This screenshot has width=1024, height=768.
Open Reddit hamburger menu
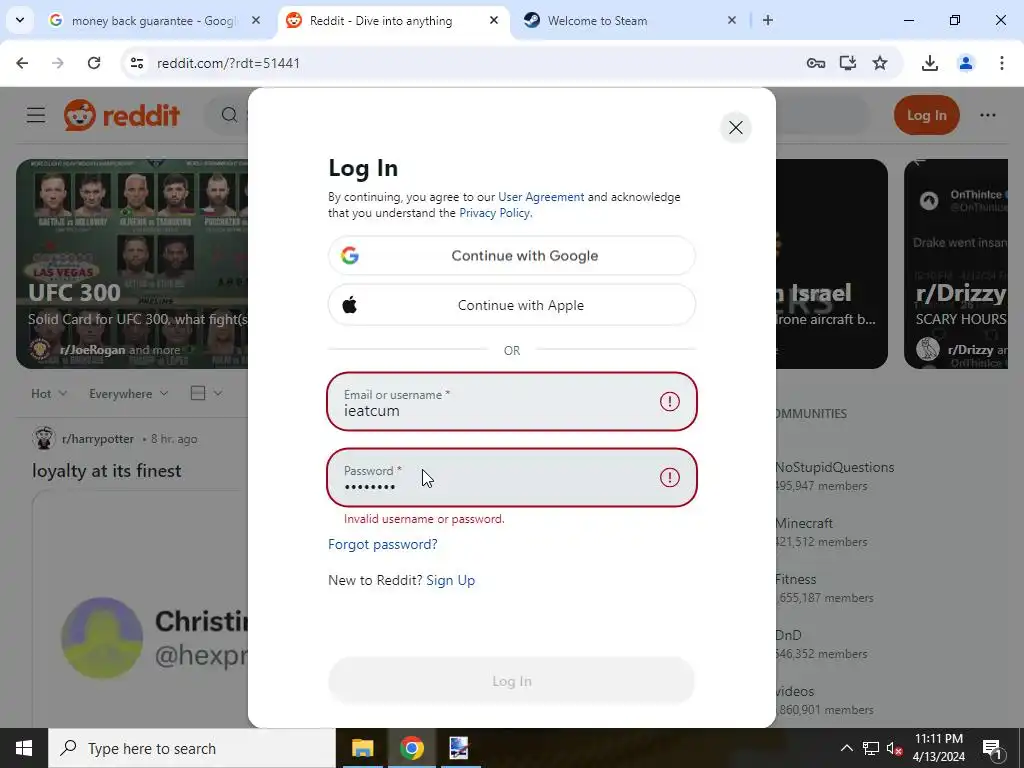36,115
